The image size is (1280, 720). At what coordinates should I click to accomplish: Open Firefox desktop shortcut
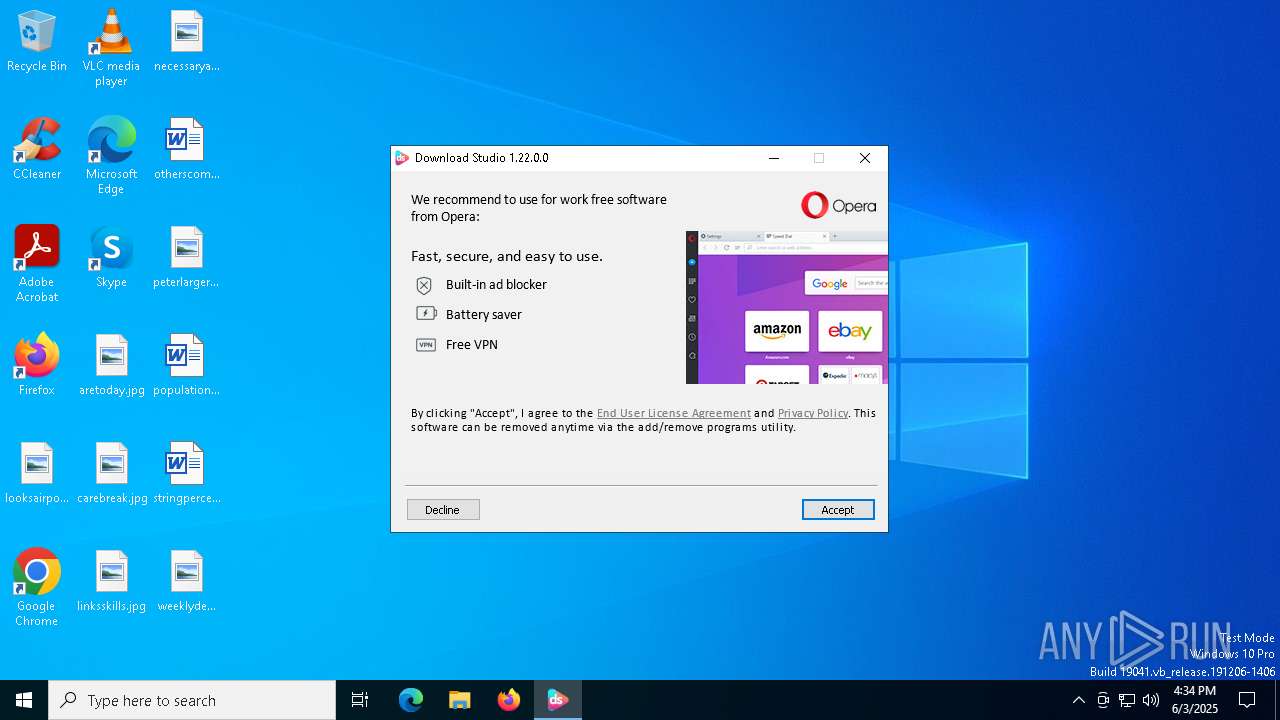pyautogui.click(x=37, y=366)
